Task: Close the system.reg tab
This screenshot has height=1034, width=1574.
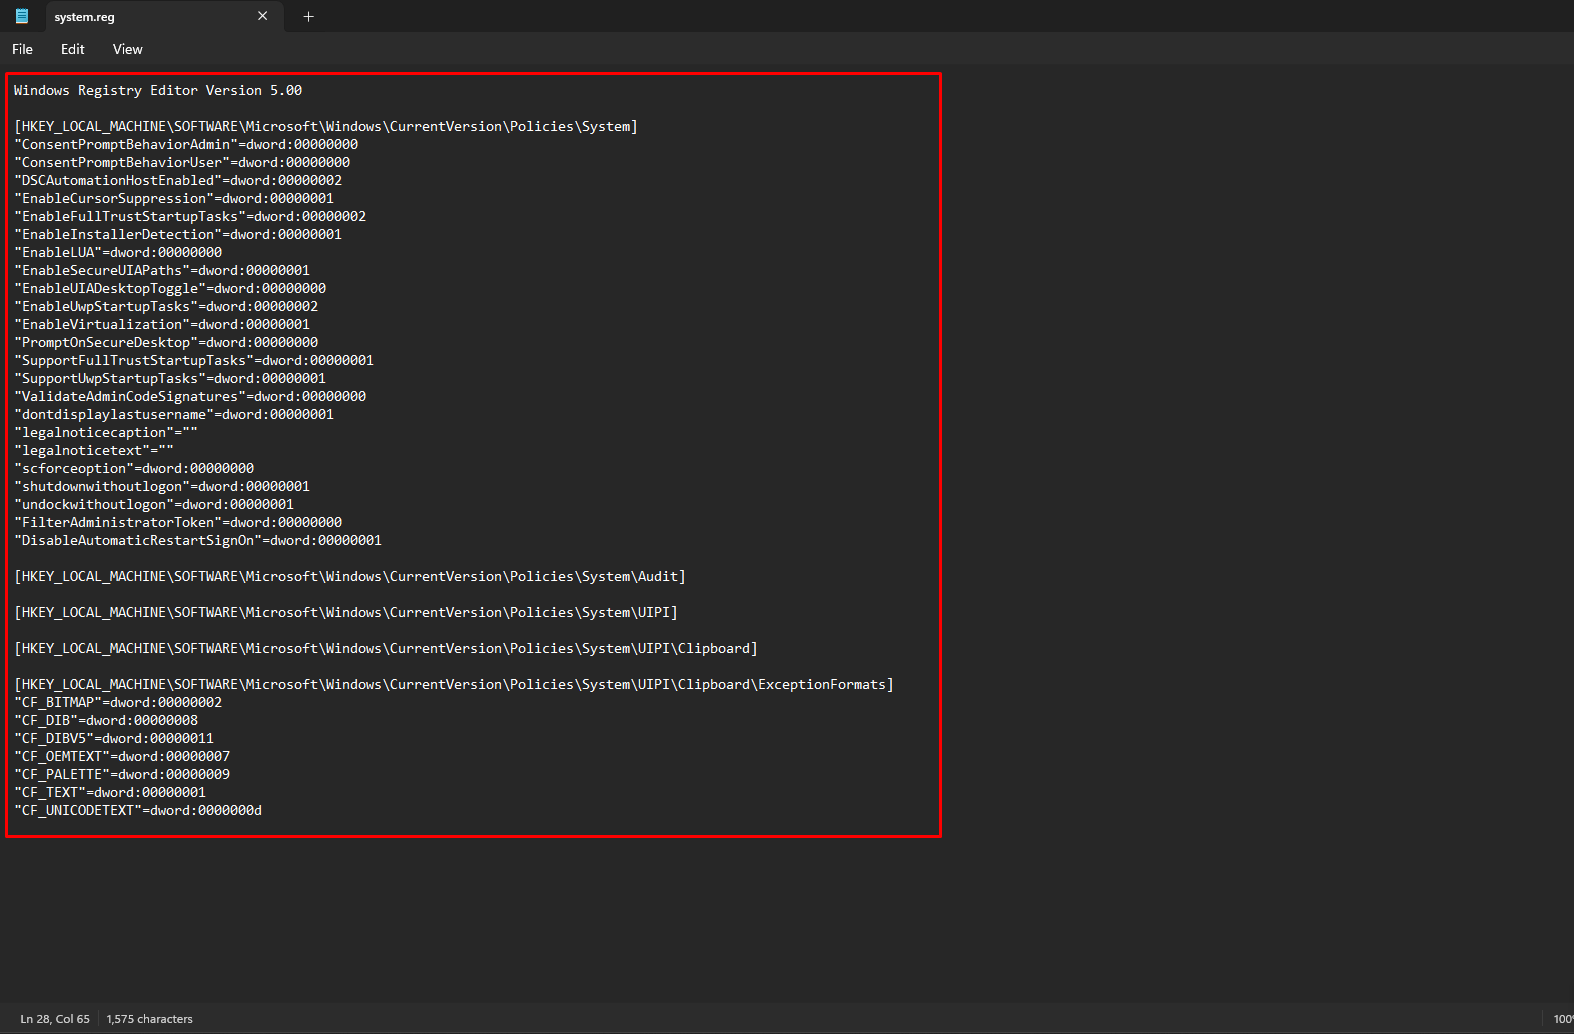Action: click(263, 16)
